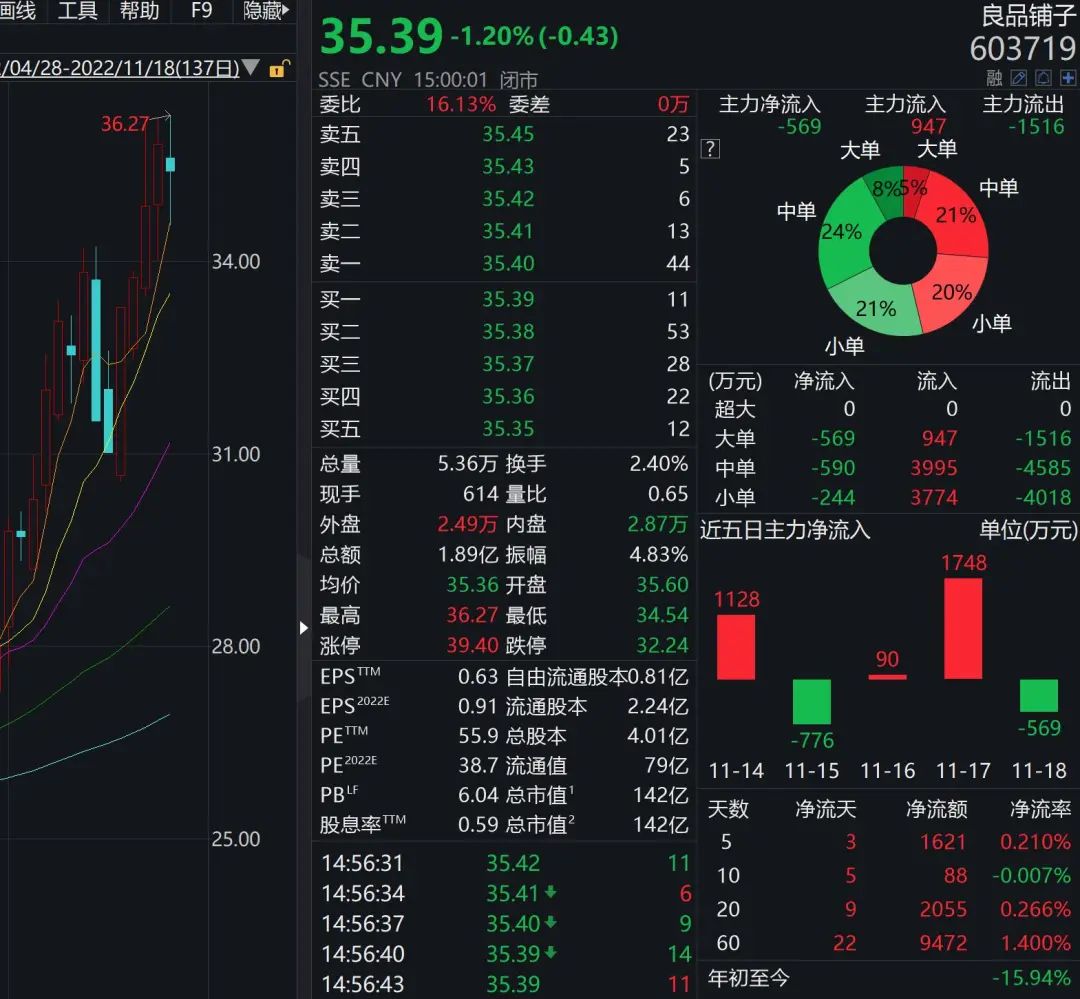Click the 买一 bid price 35.39
Viewport: 1080px width, 999px height.
click(508, 299)
